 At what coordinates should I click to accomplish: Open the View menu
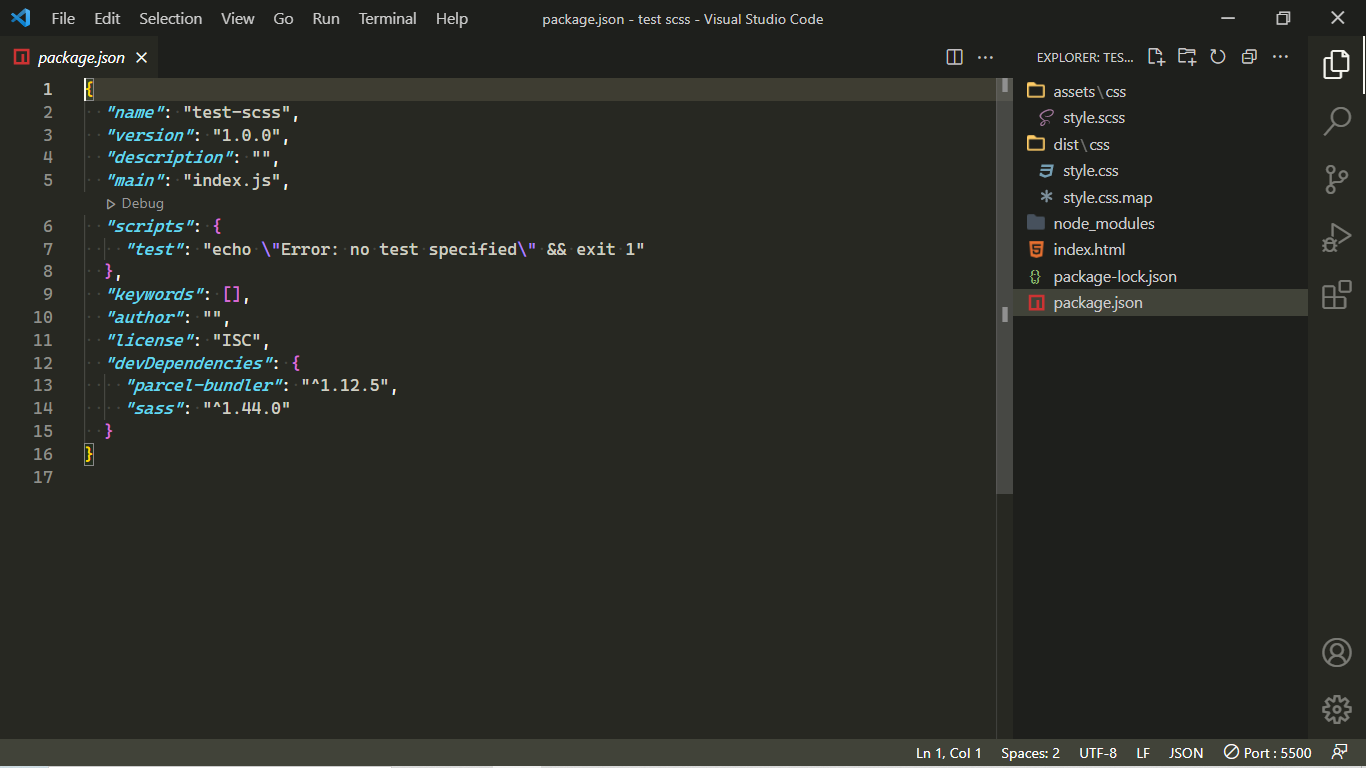(x=238, y=18)
